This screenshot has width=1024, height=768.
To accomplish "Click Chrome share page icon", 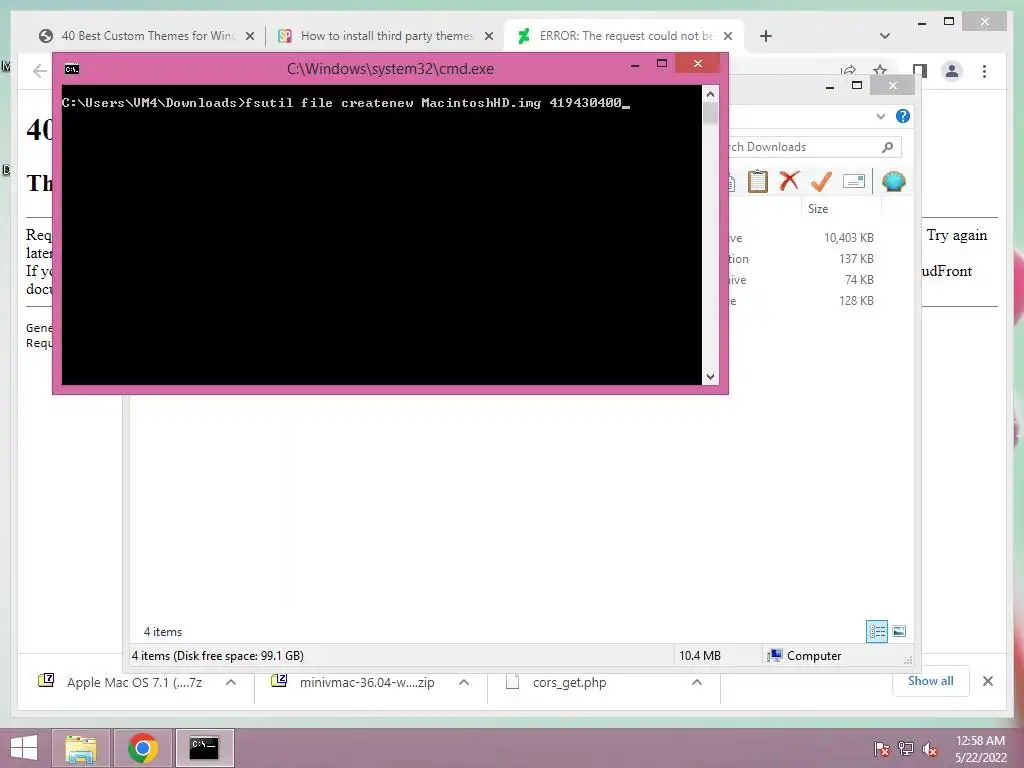I will [x=848, y=70].
